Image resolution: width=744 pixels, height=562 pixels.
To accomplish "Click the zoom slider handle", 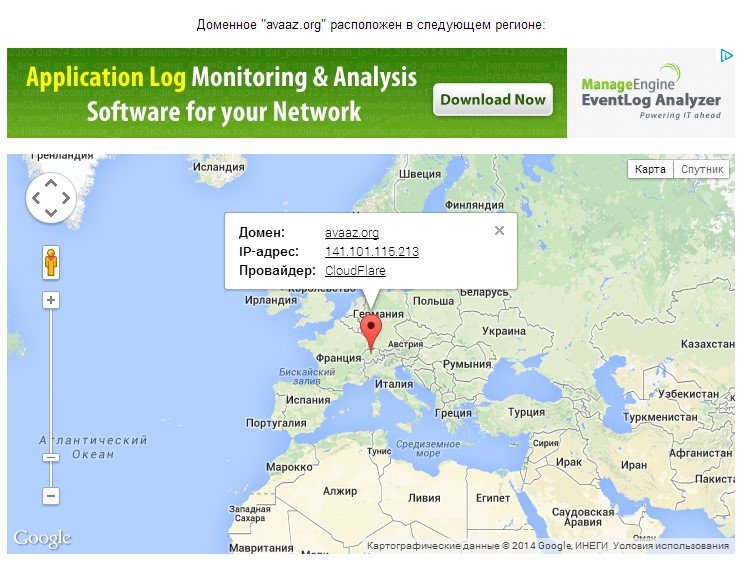I will click(x=51, y=457).
